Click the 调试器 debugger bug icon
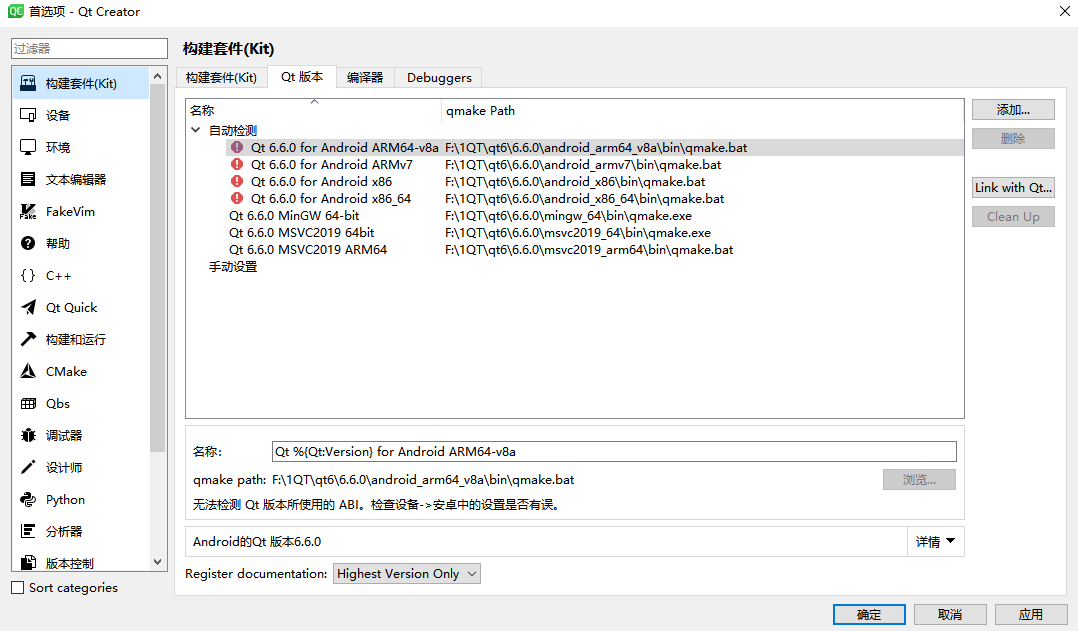Screen dimensions: 1078x631 (x=28, y=435)
